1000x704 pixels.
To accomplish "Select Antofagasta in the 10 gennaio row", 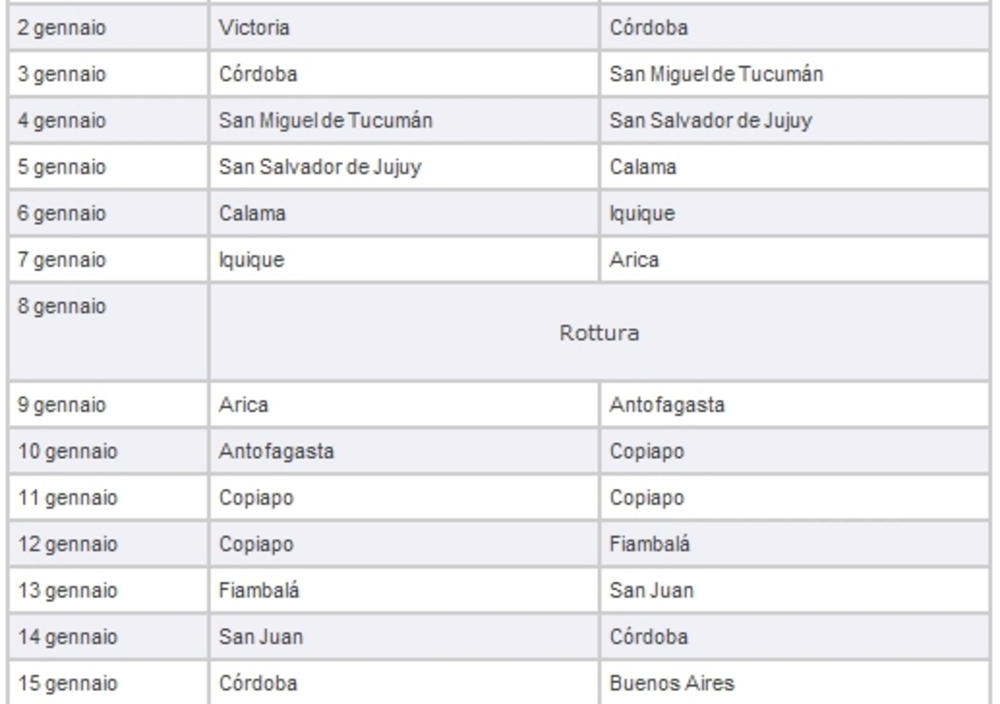I will 276,452.
